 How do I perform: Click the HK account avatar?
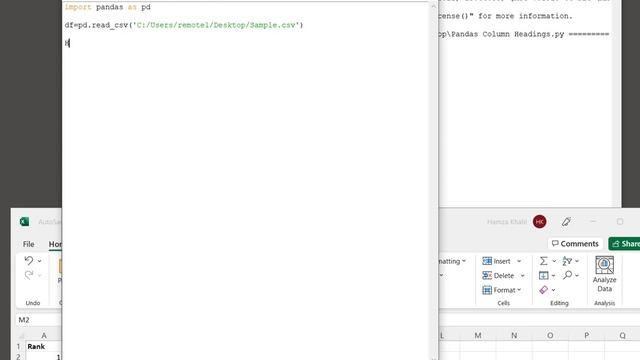[x=540, y=222]
